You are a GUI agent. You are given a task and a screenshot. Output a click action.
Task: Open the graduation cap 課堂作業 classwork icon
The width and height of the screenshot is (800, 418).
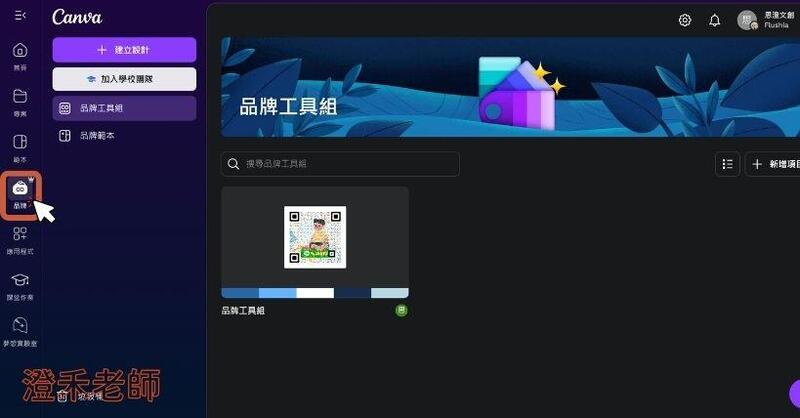[20, 286]
